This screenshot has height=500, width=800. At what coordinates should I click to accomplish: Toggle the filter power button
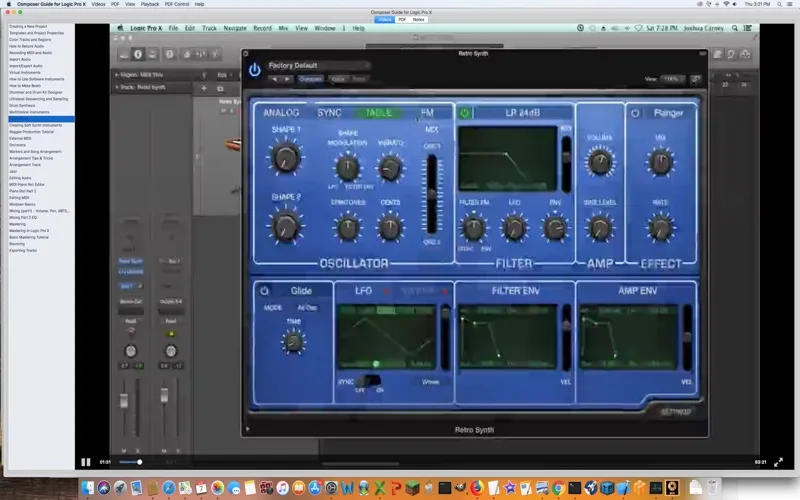point(464,113)
